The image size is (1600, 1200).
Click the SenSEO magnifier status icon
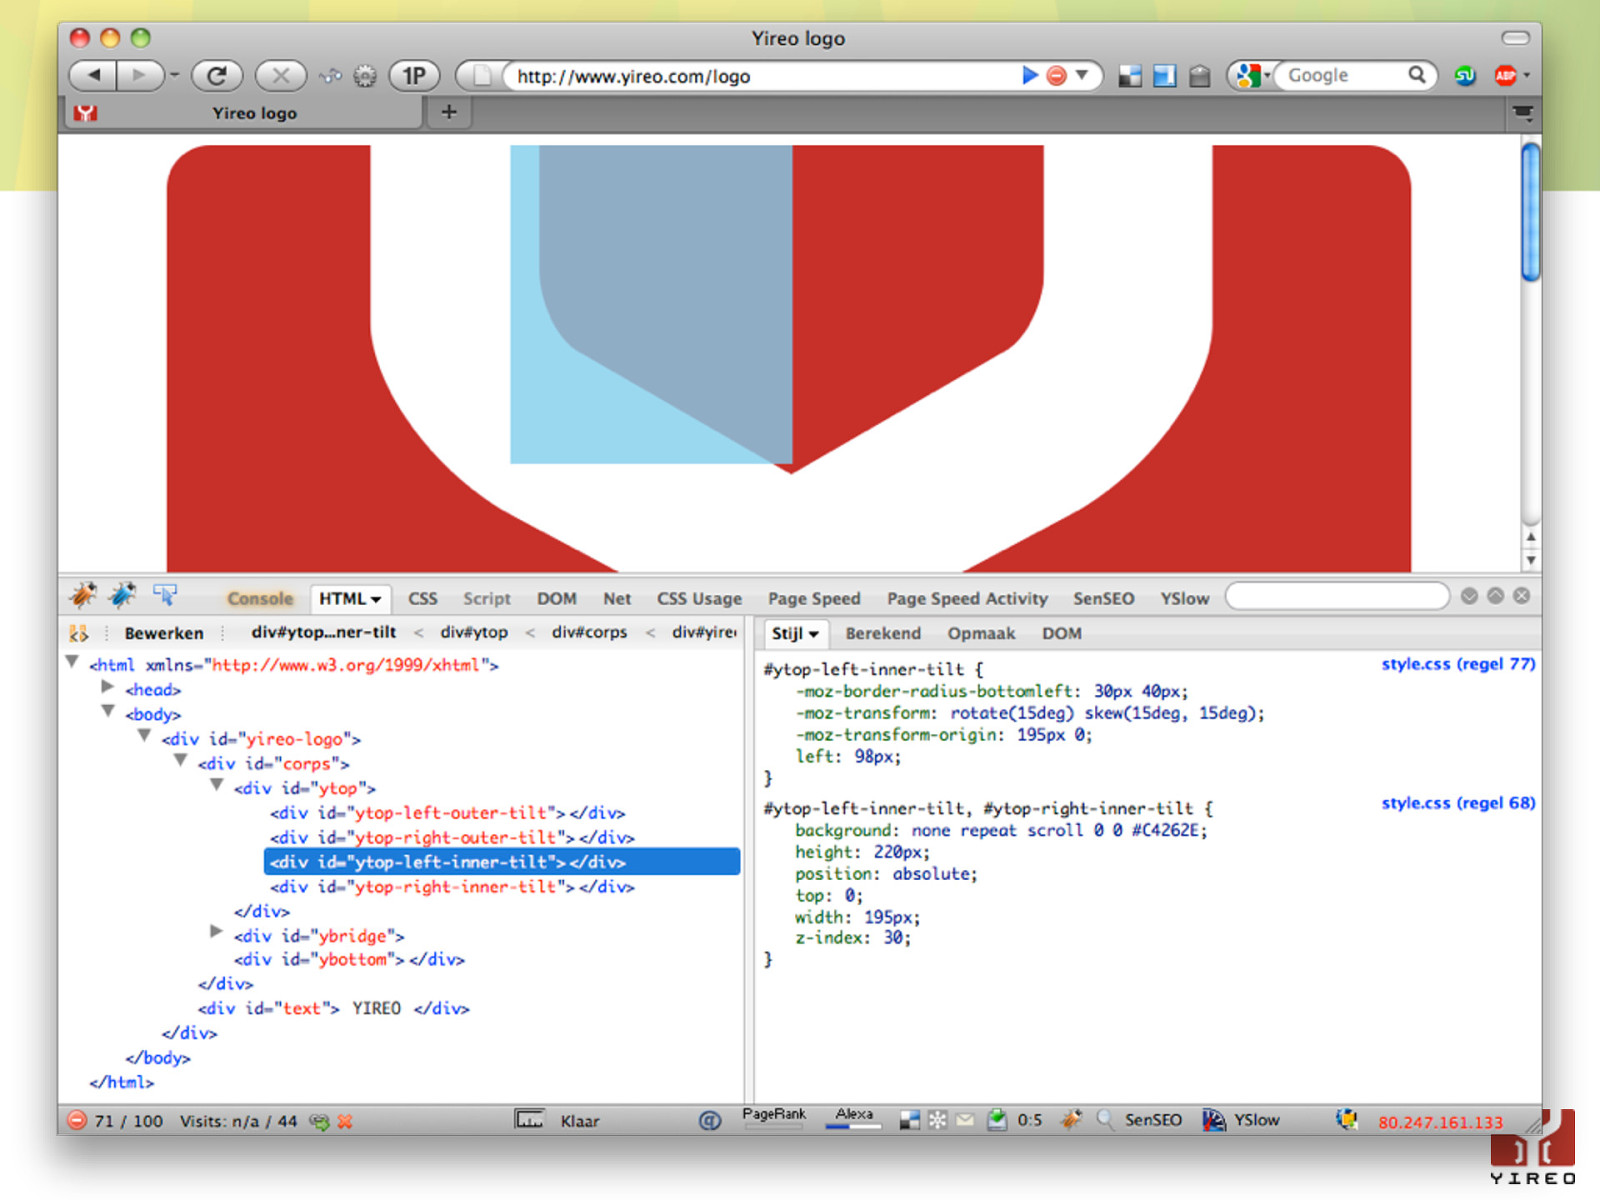[x=1105, y=1120]
